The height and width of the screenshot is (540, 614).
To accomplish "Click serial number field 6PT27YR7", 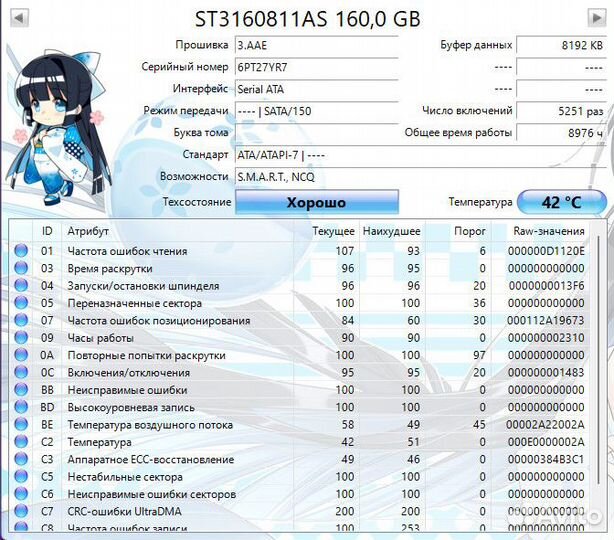I will pos(317,67).
